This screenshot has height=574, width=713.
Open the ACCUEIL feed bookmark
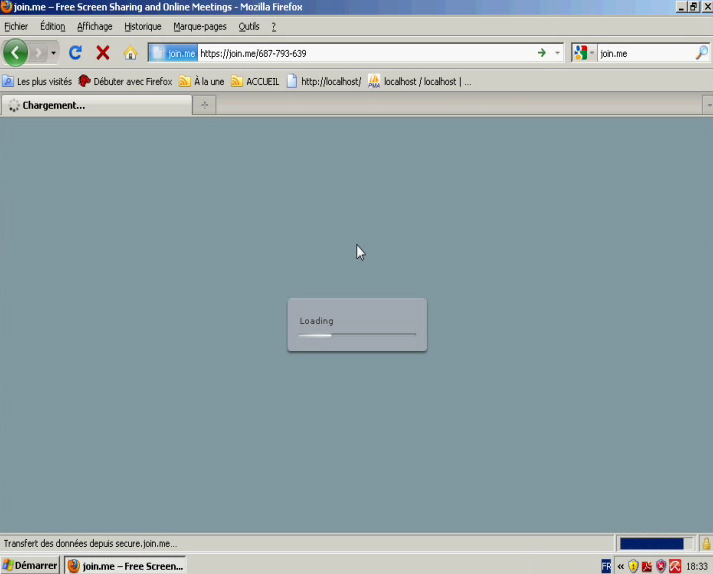(x=256, y=81)
